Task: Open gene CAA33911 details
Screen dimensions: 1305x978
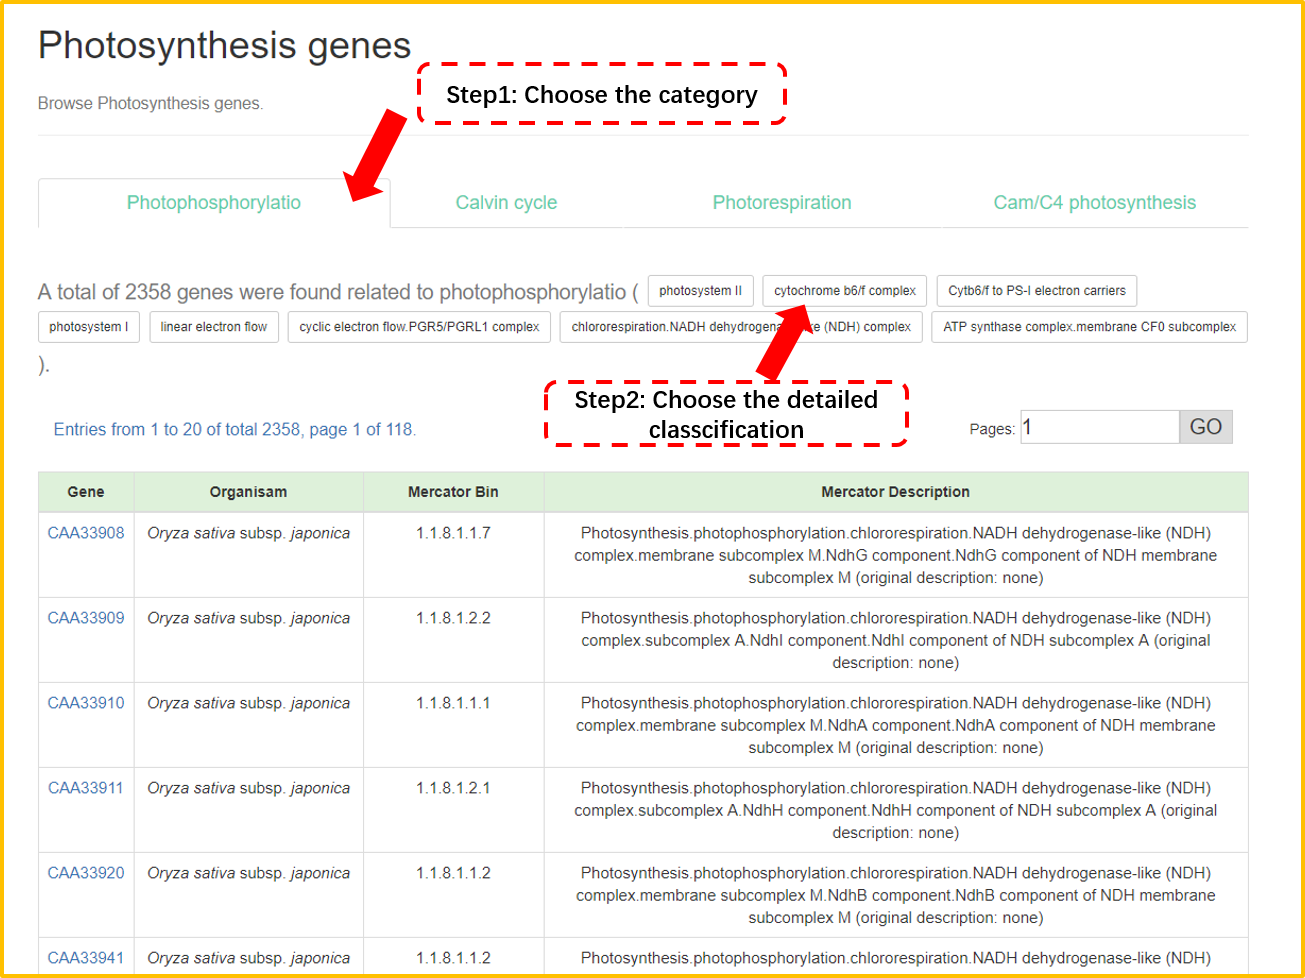Action: click(86, 788)
